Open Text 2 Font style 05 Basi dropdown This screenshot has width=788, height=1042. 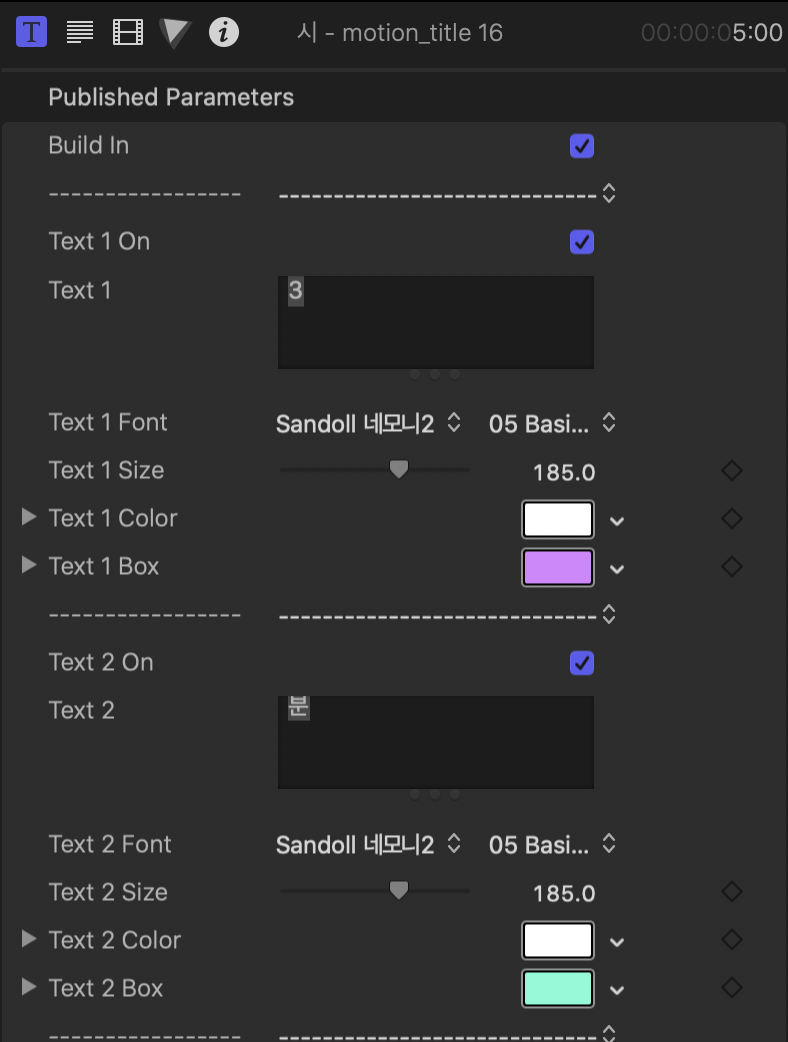552,845
